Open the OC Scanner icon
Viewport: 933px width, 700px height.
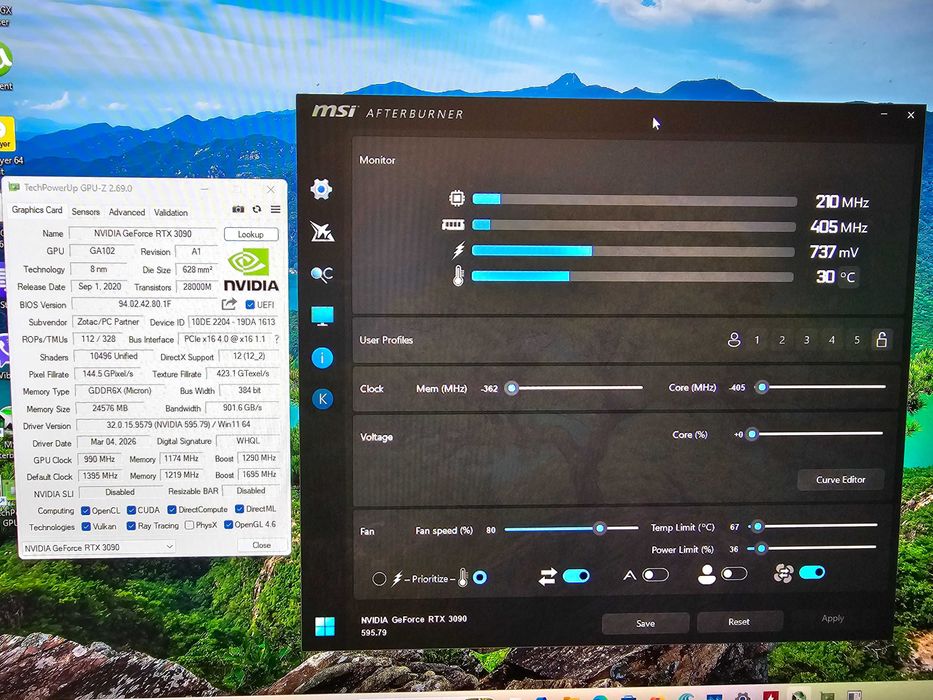coord(322,274)
